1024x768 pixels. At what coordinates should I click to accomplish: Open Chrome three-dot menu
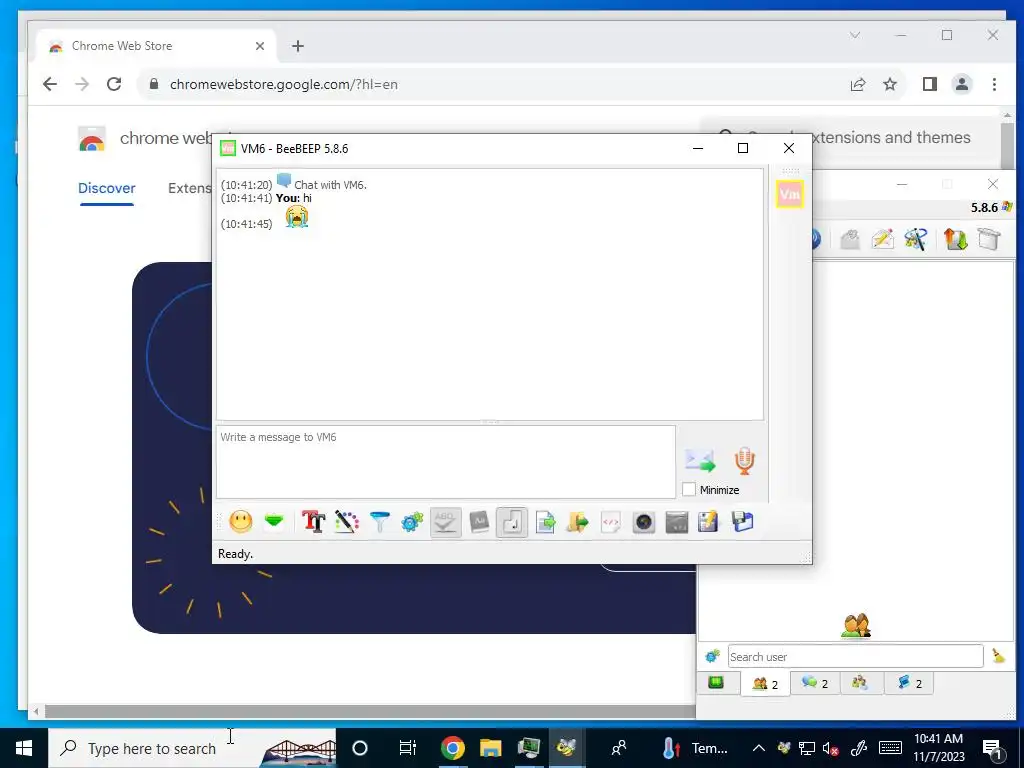(994, 84)
